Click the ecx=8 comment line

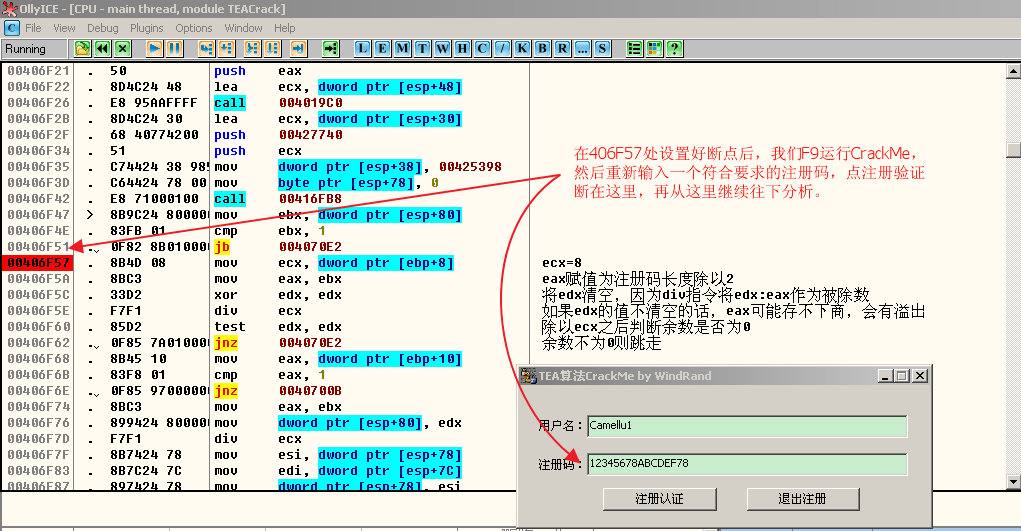(x=561, y=263)
